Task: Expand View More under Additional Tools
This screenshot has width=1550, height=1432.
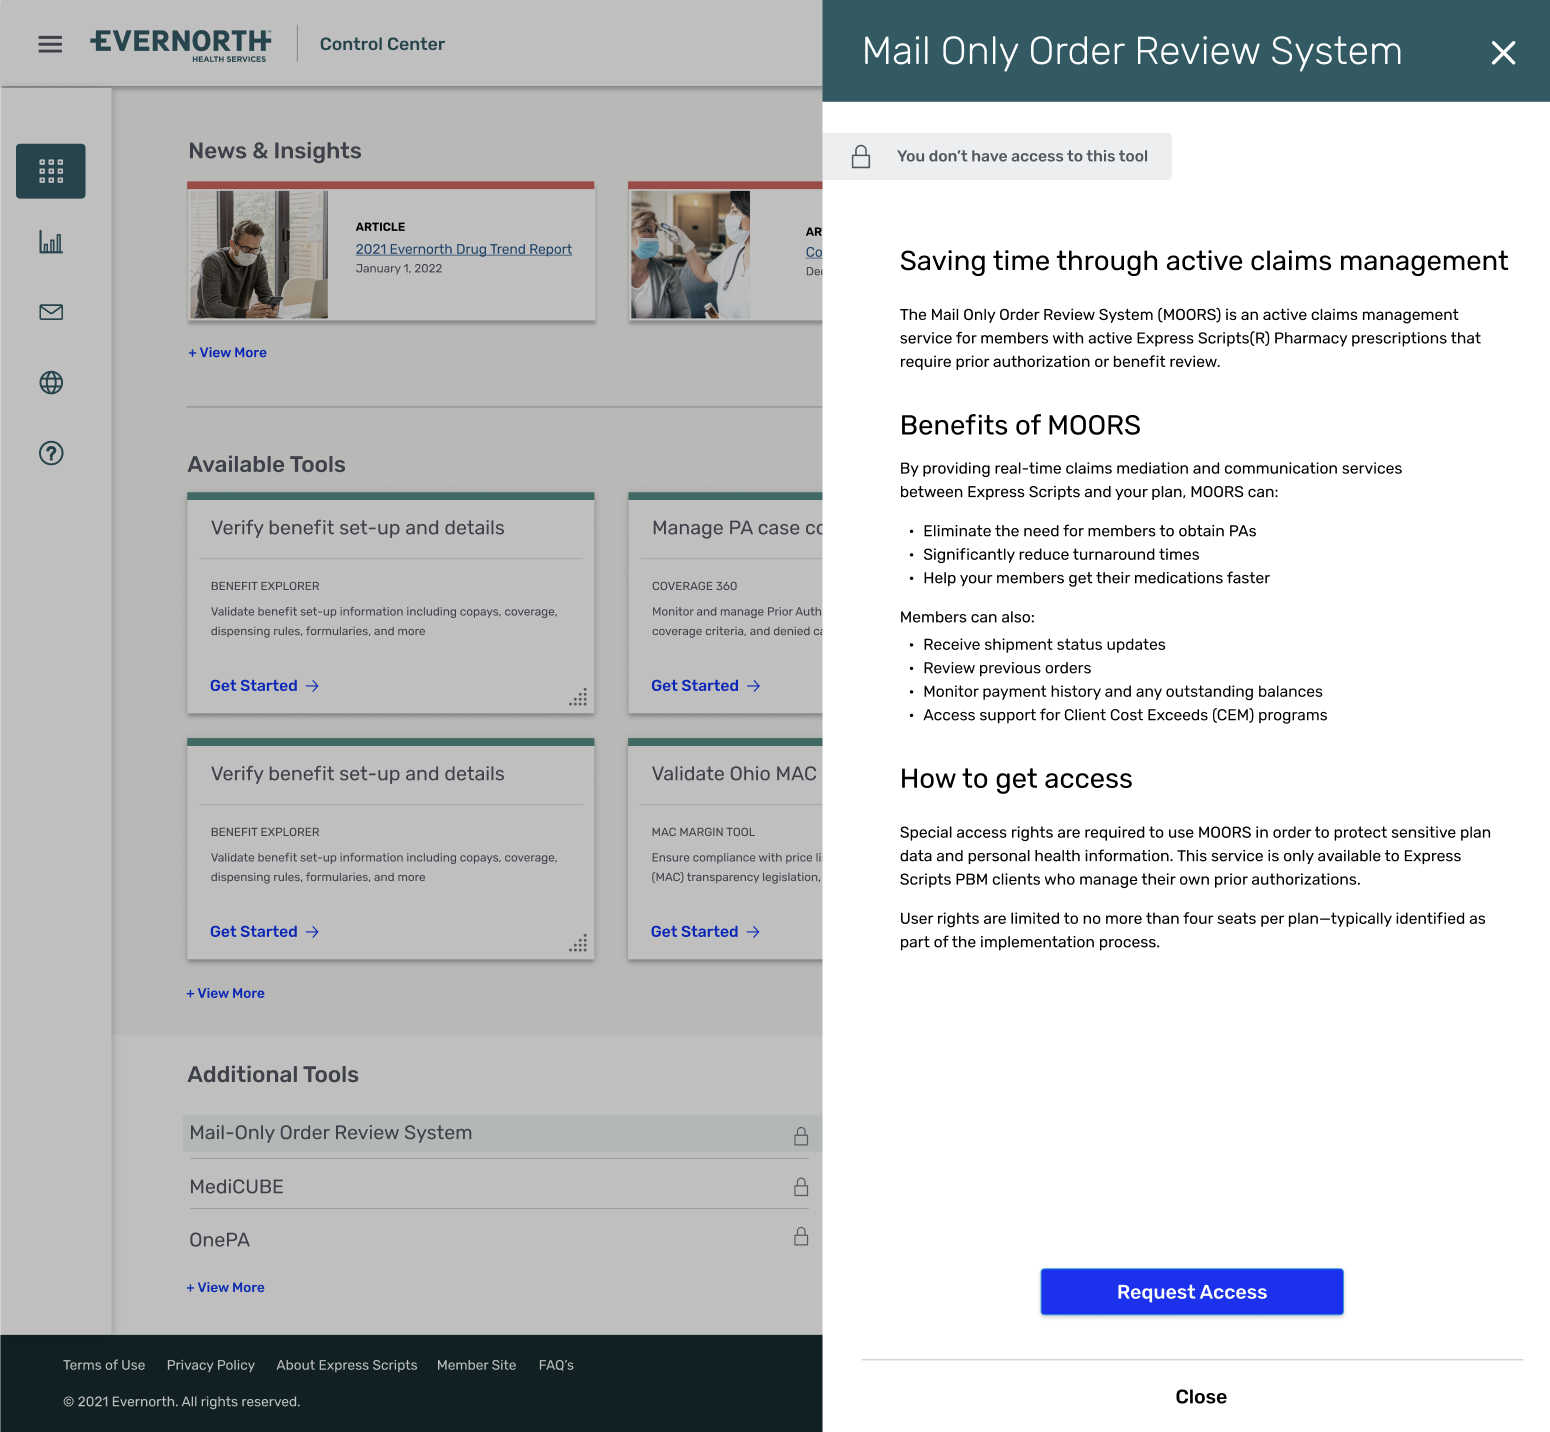Action: (x=225, y=1287)
